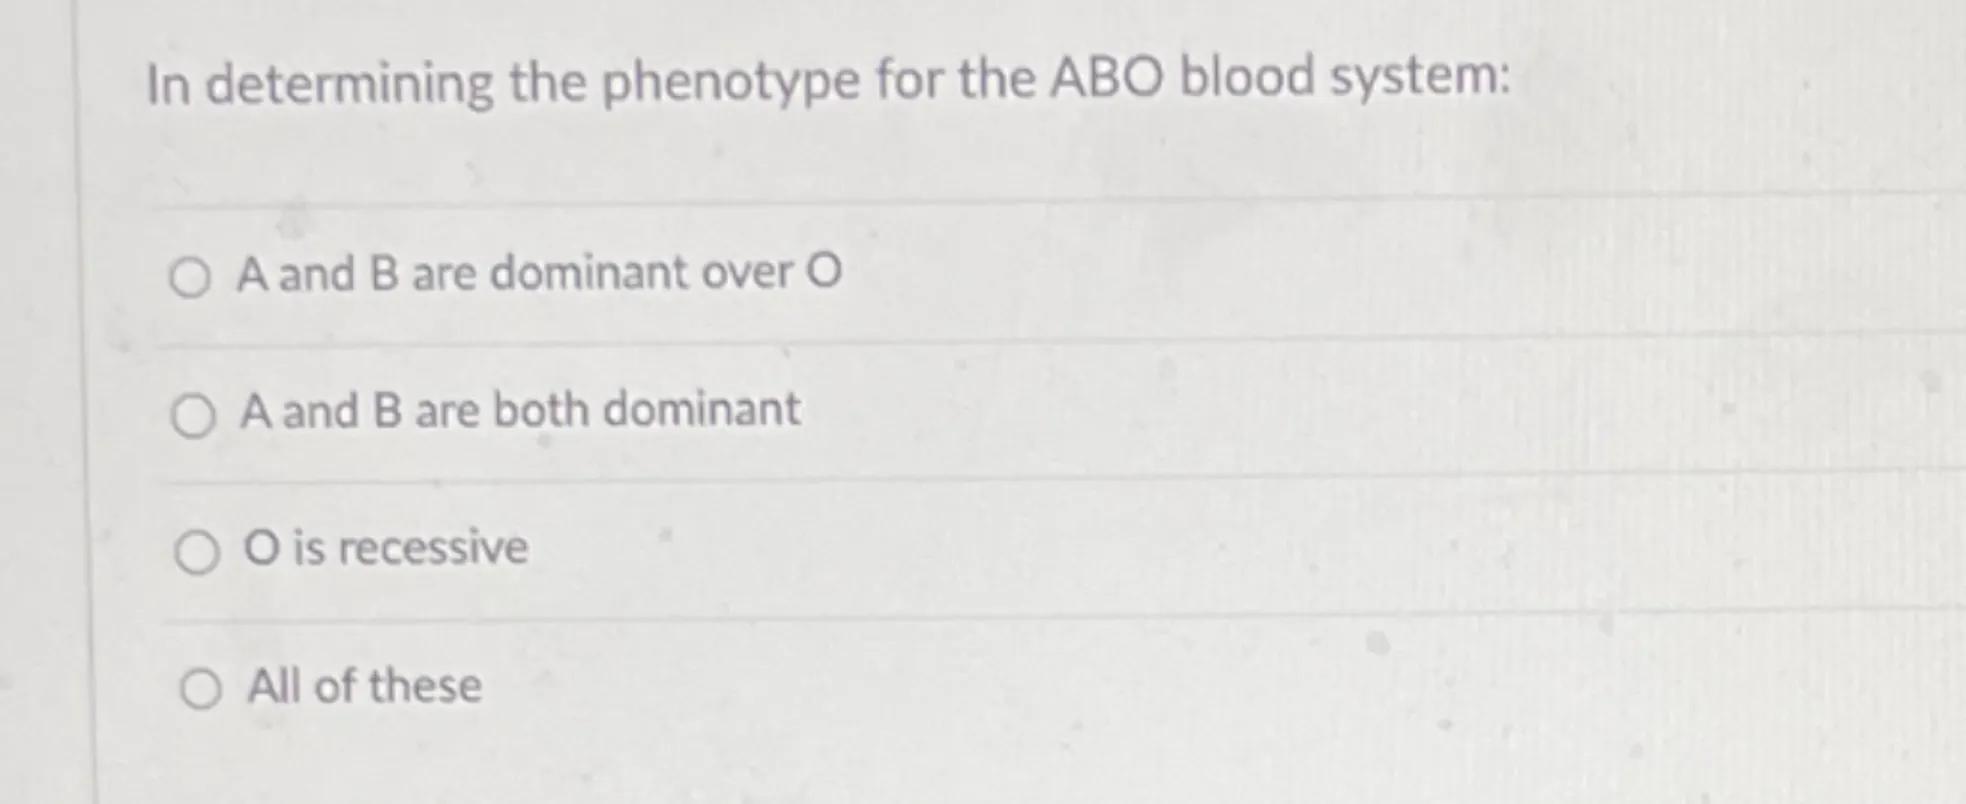
Task: Click the word "ABO" in the question
Action: point(1106,78)
